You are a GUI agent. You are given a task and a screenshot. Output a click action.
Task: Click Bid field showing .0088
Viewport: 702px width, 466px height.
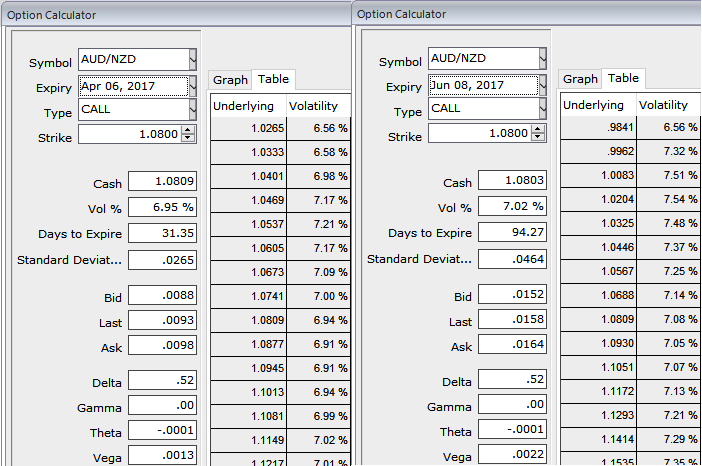[163, 295]
